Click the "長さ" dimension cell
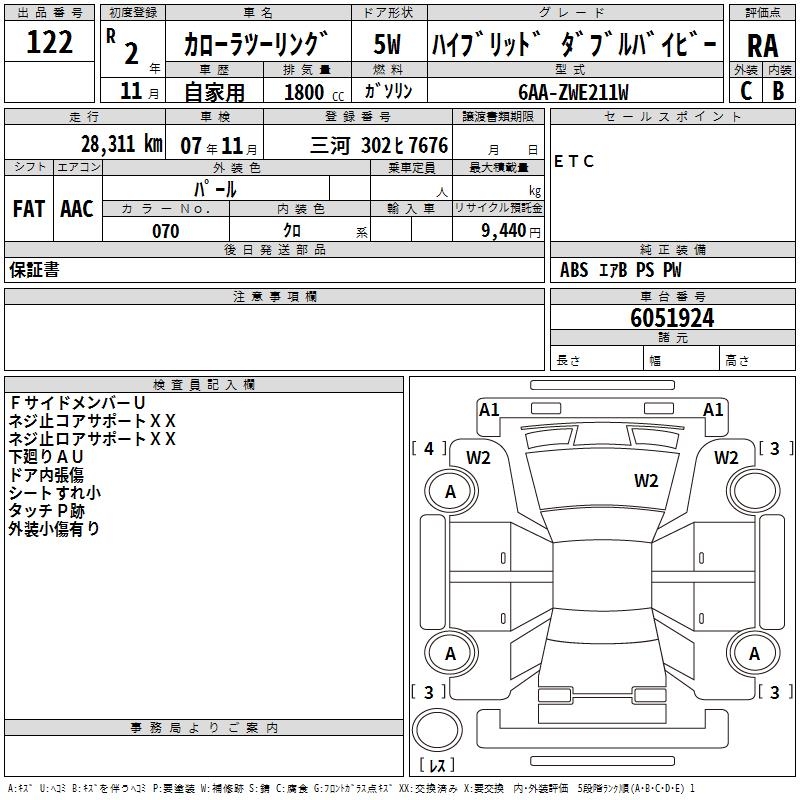This screenshot has height=800, width=800. tap(596, 358)
